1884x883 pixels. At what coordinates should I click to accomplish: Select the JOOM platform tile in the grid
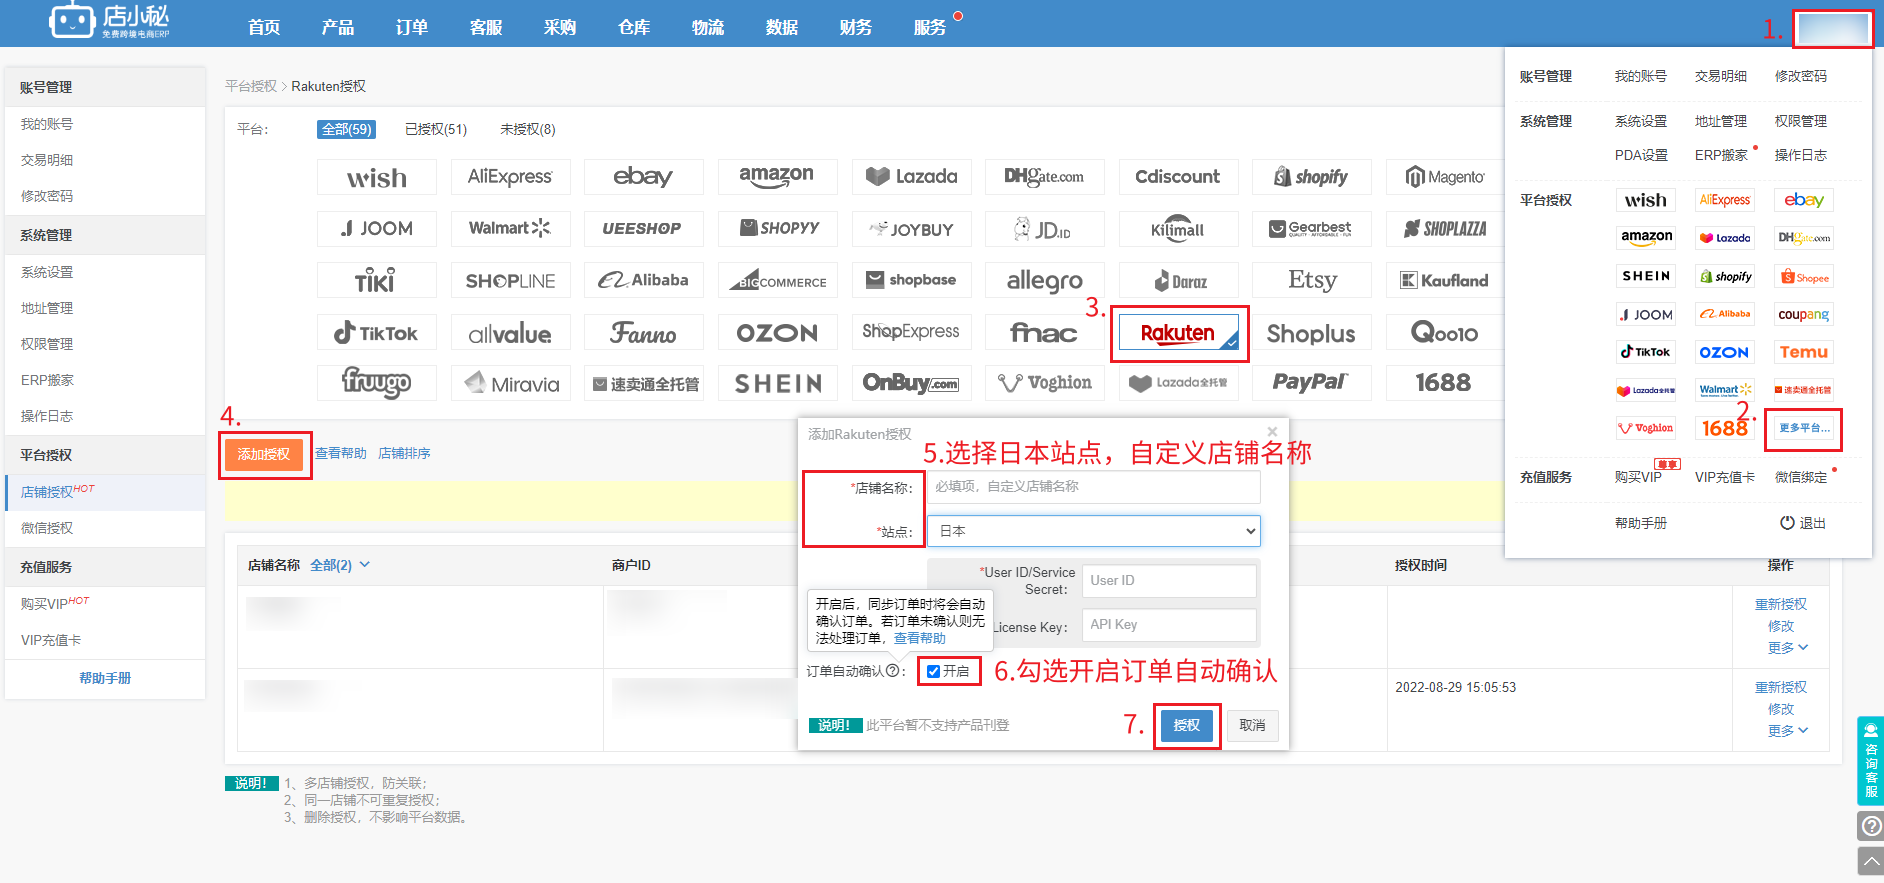pyautogui.click(x=377, y=229)
